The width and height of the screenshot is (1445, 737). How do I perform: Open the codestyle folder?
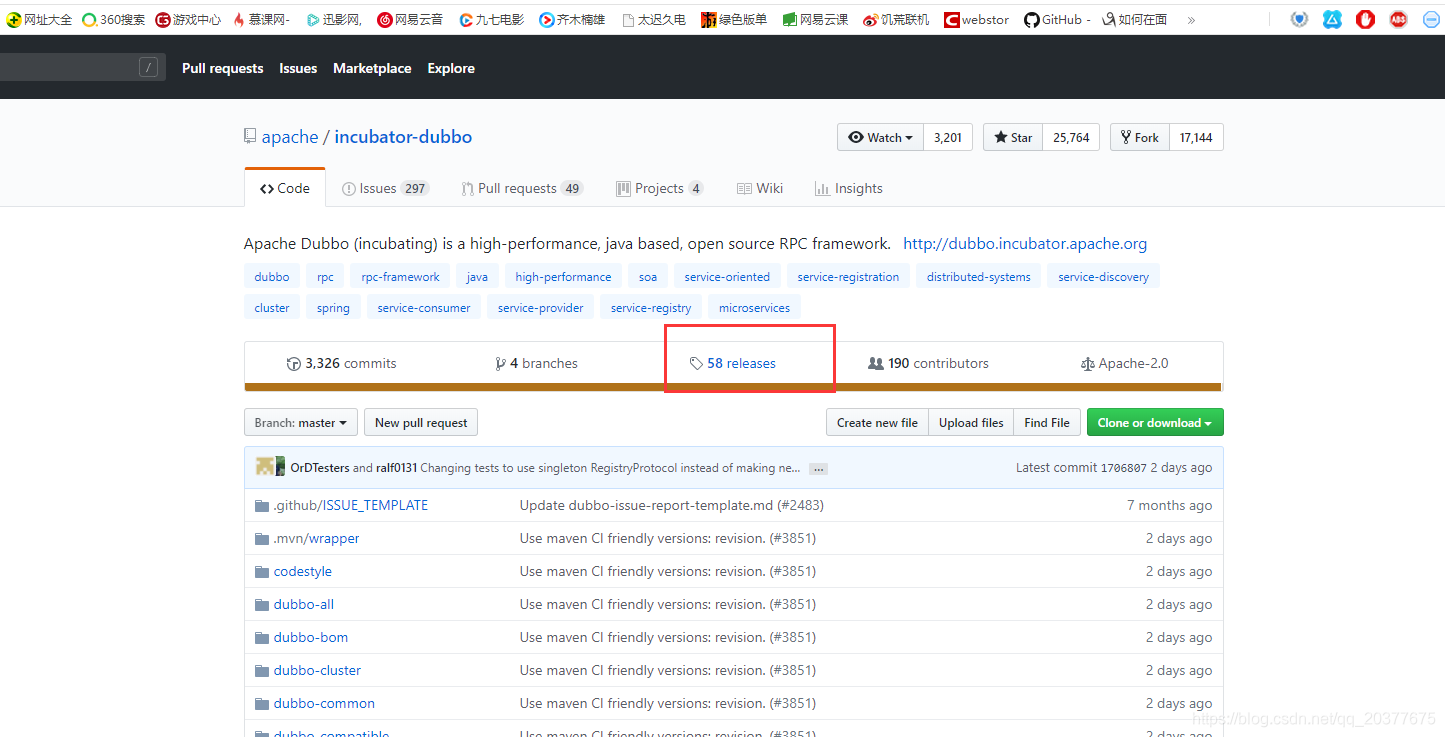pos(303,571)
